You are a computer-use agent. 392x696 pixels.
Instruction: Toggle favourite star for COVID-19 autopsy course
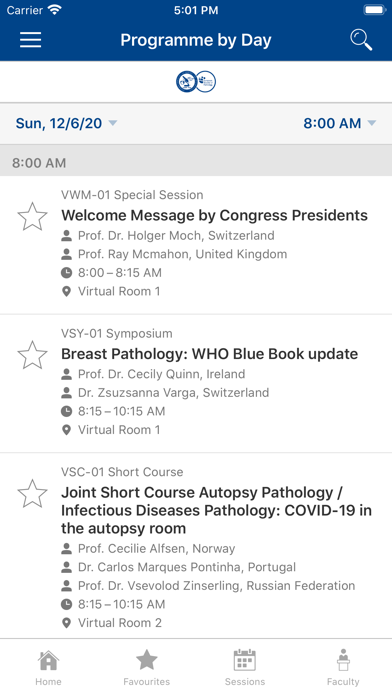32,494
